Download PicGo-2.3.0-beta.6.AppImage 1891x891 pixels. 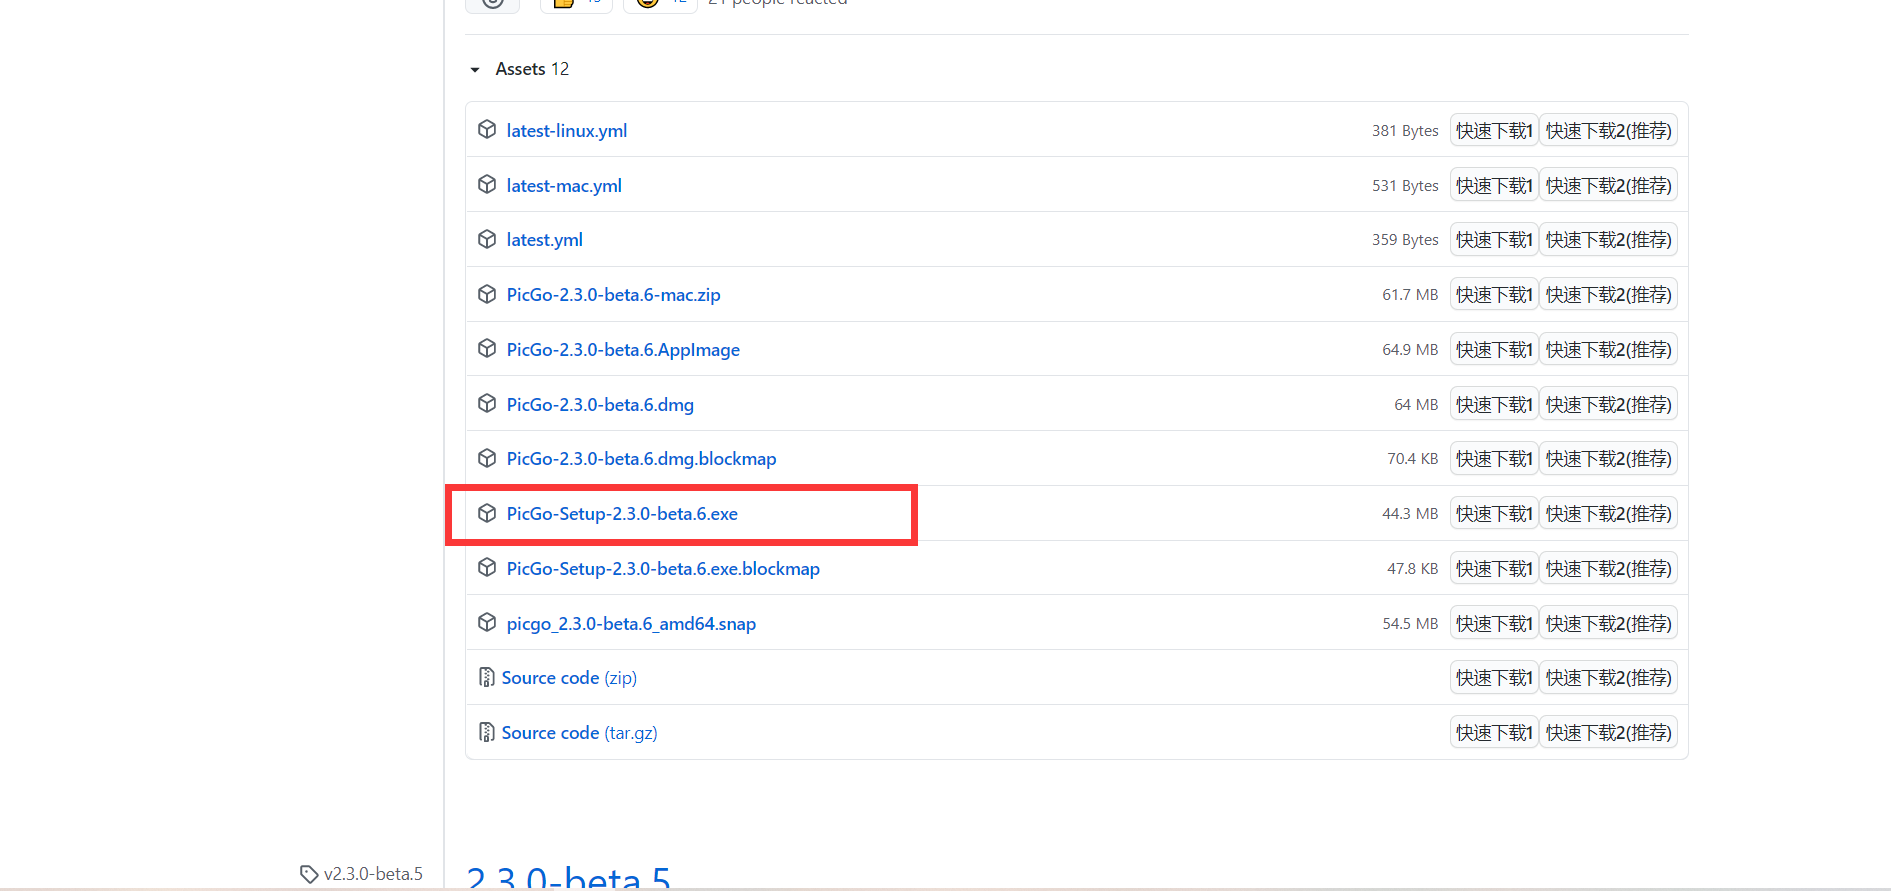coord(623,350)
